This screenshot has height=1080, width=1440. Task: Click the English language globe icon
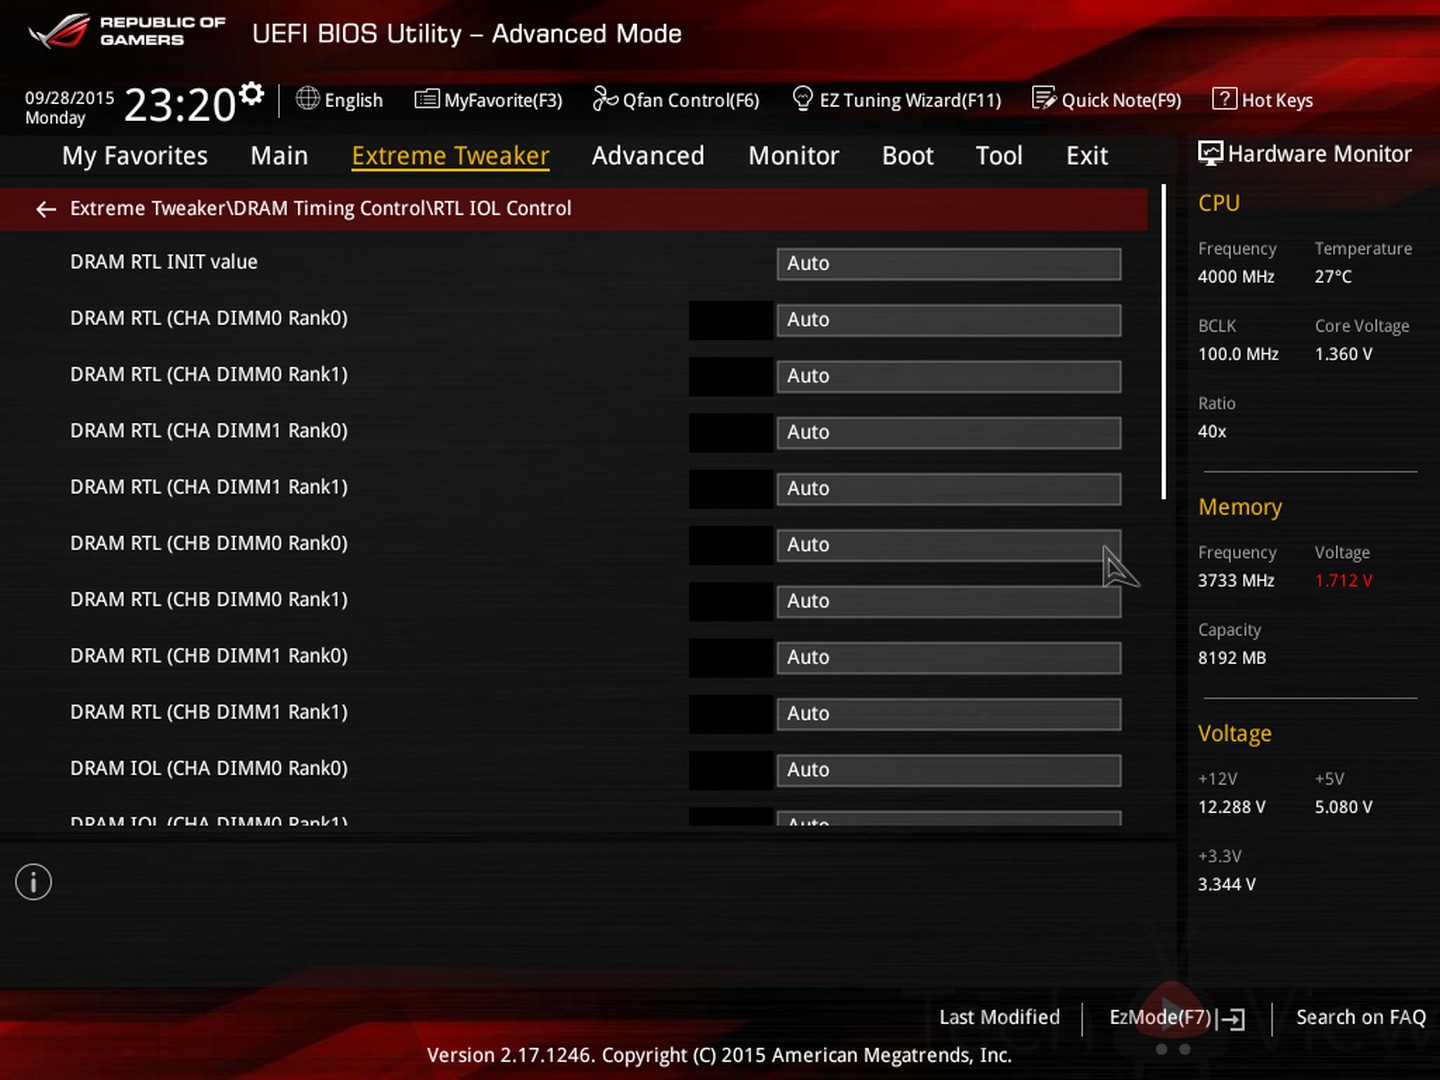(x=308, y=99)
